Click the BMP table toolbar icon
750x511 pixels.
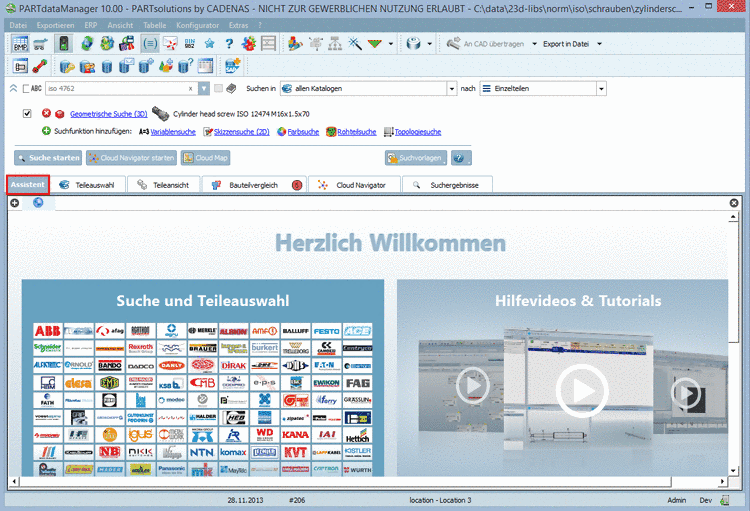(x=20, y=44)
